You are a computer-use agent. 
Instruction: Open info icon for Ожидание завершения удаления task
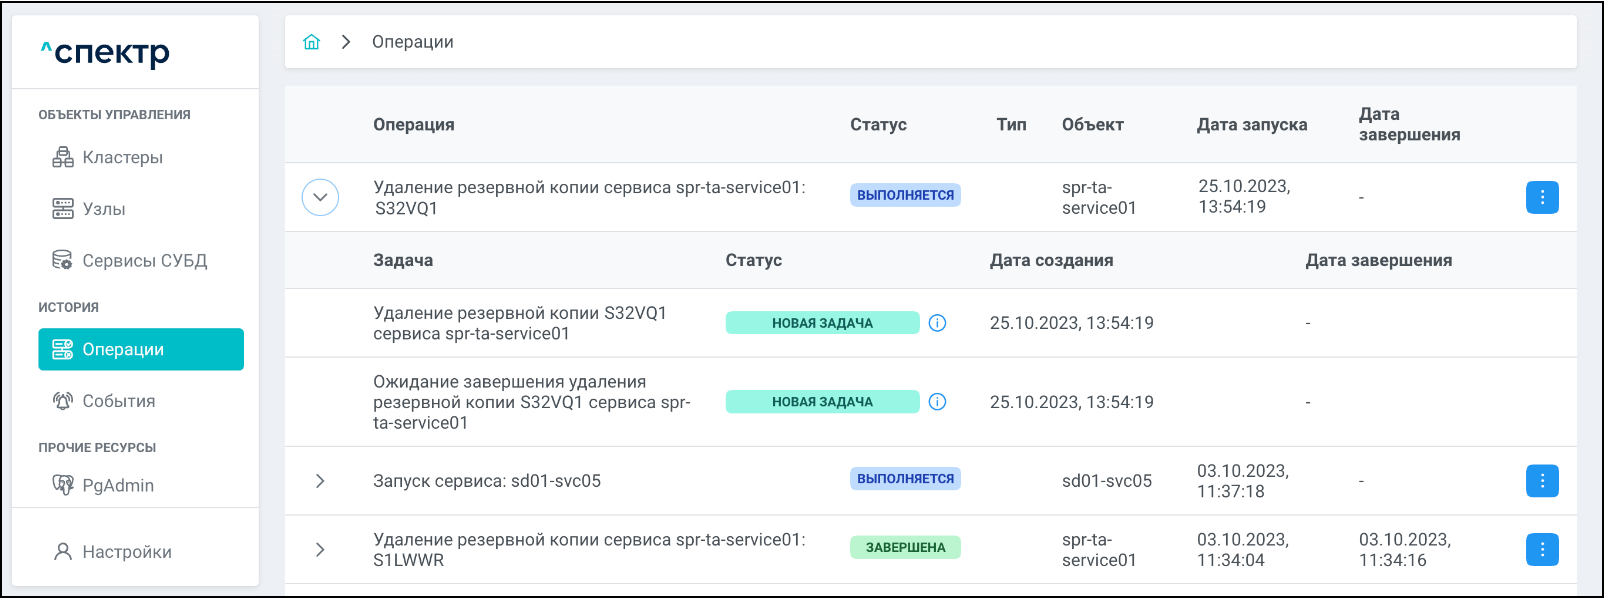pyautogui.click(x=937, y=402)
